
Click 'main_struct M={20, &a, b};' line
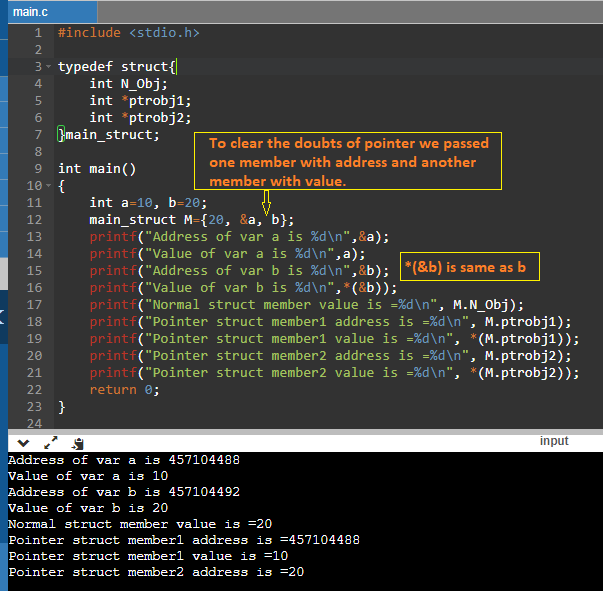point(191,220)
